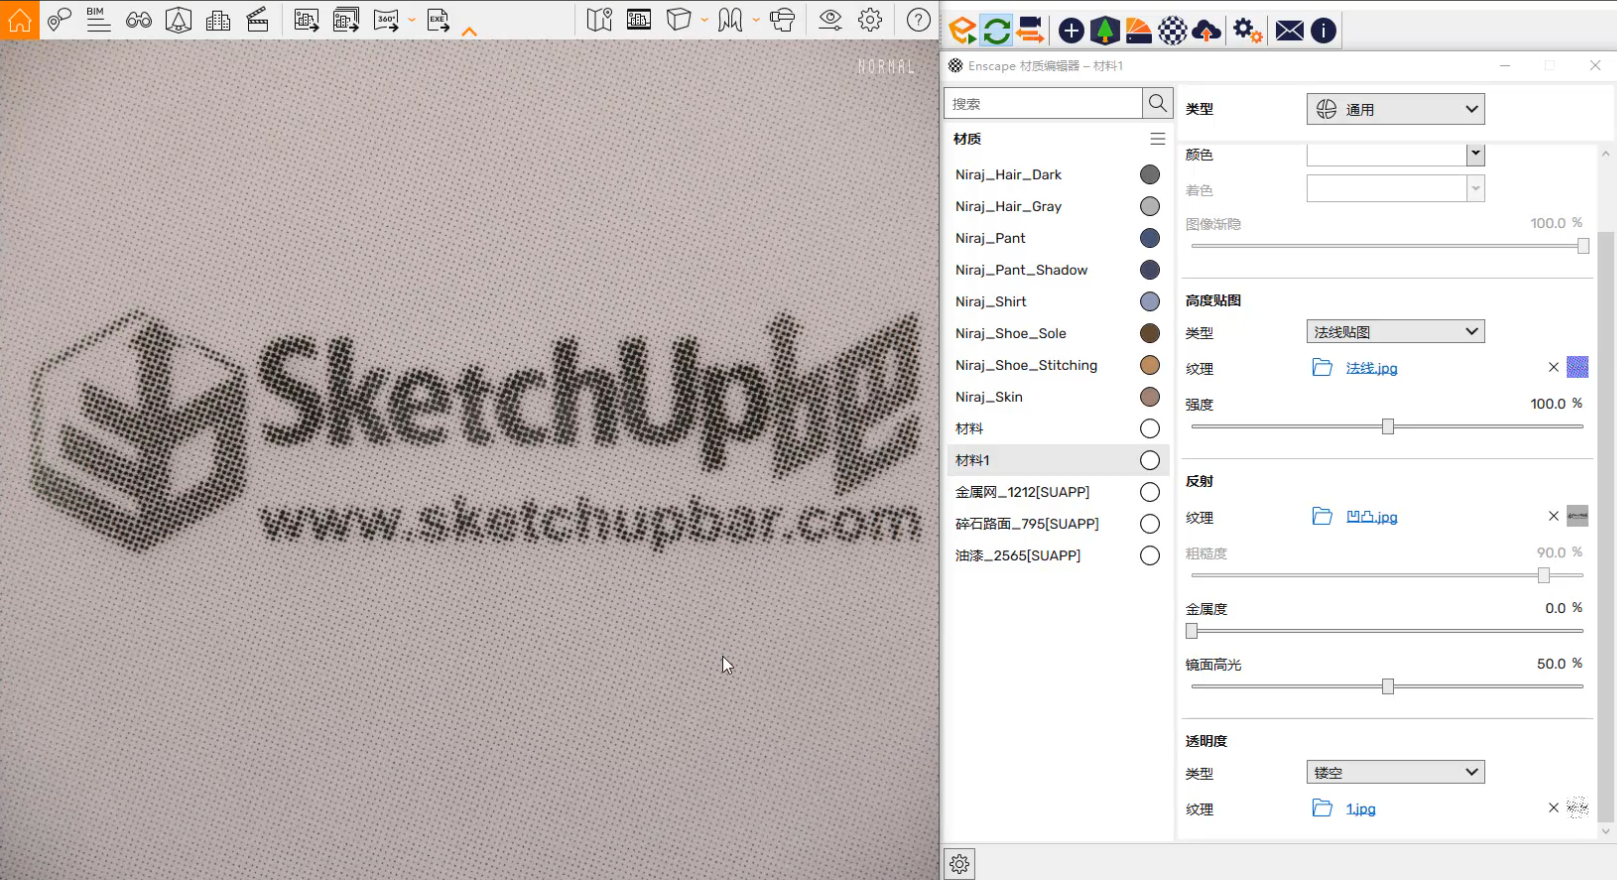
Task: Open the general settings double-gear icon
Action: (x=1247, y=31)
